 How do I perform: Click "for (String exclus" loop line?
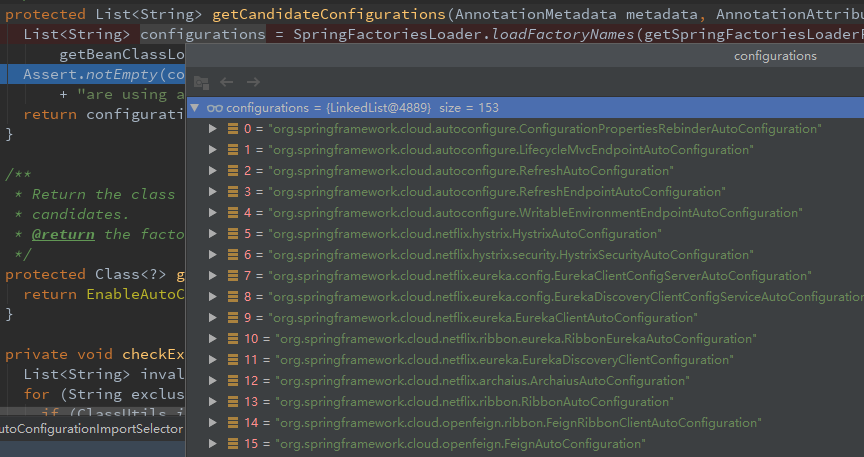(x=104, y=394)
